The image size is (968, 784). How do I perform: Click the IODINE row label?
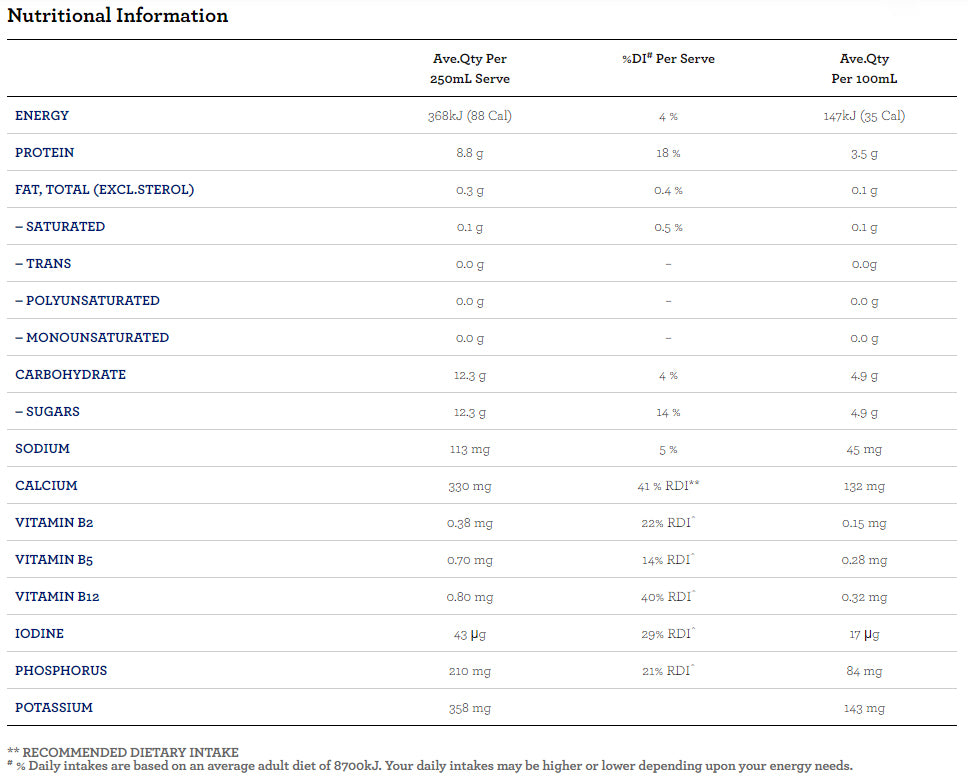pyautogui.click(x=39, y=634)
